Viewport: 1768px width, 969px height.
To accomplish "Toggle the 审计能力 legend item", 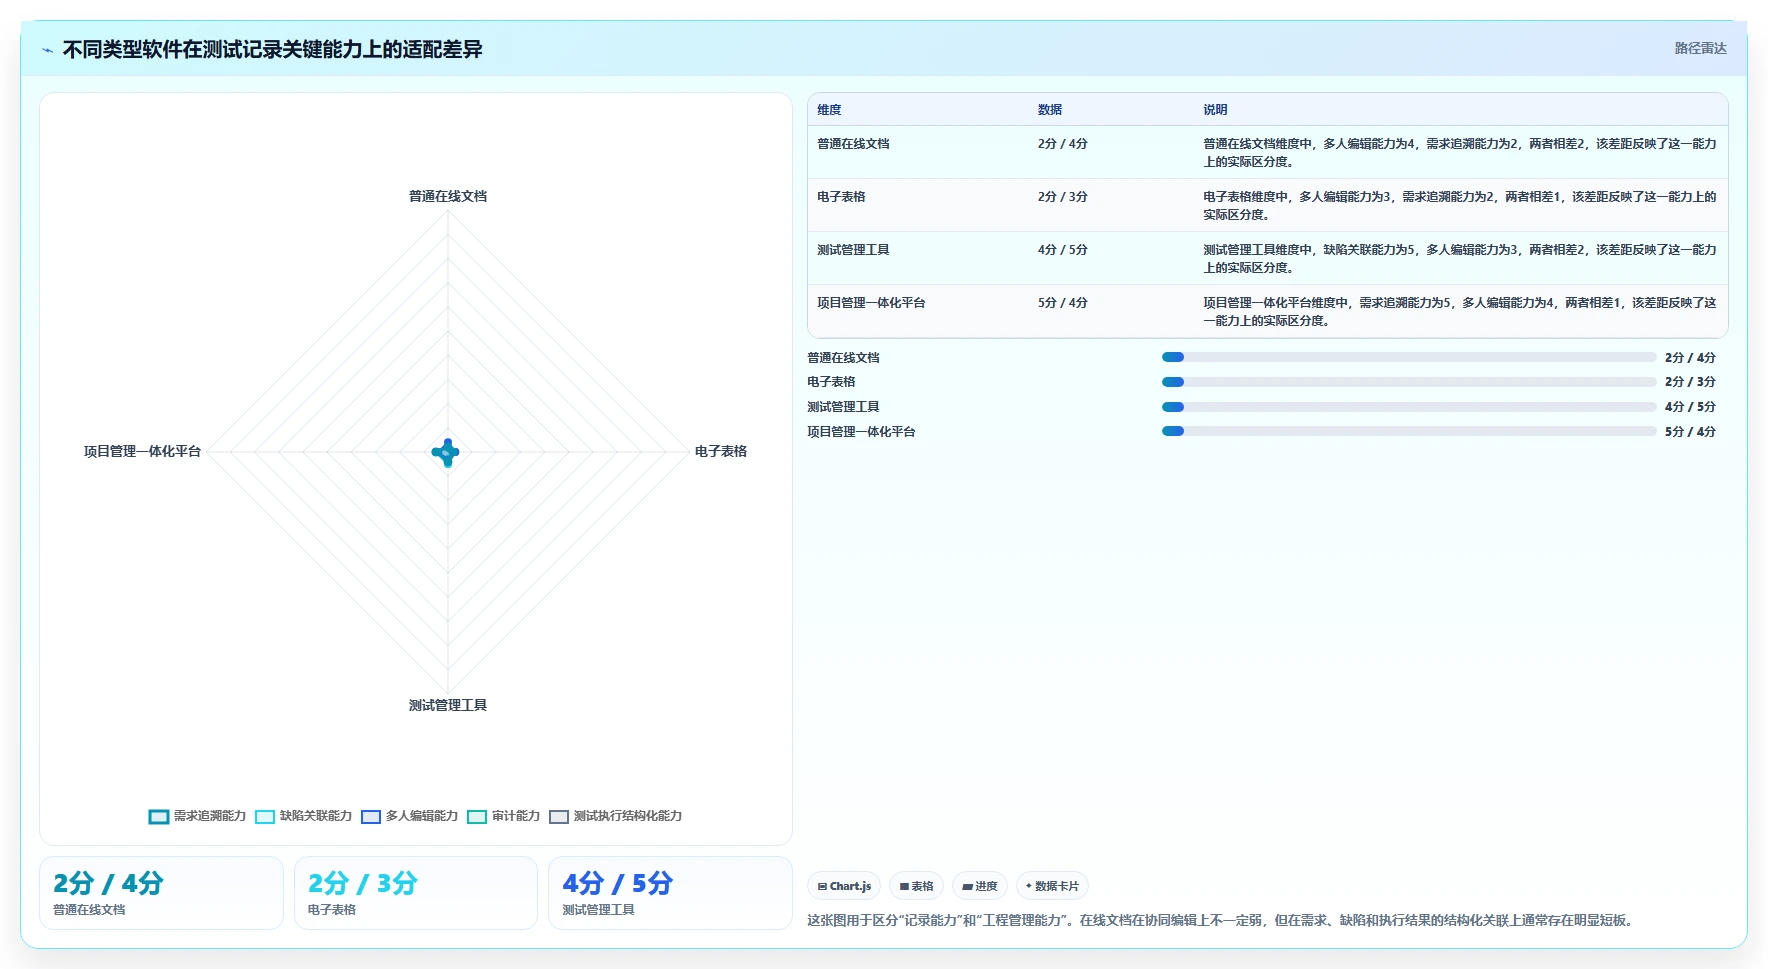I will tap(504, 816).
